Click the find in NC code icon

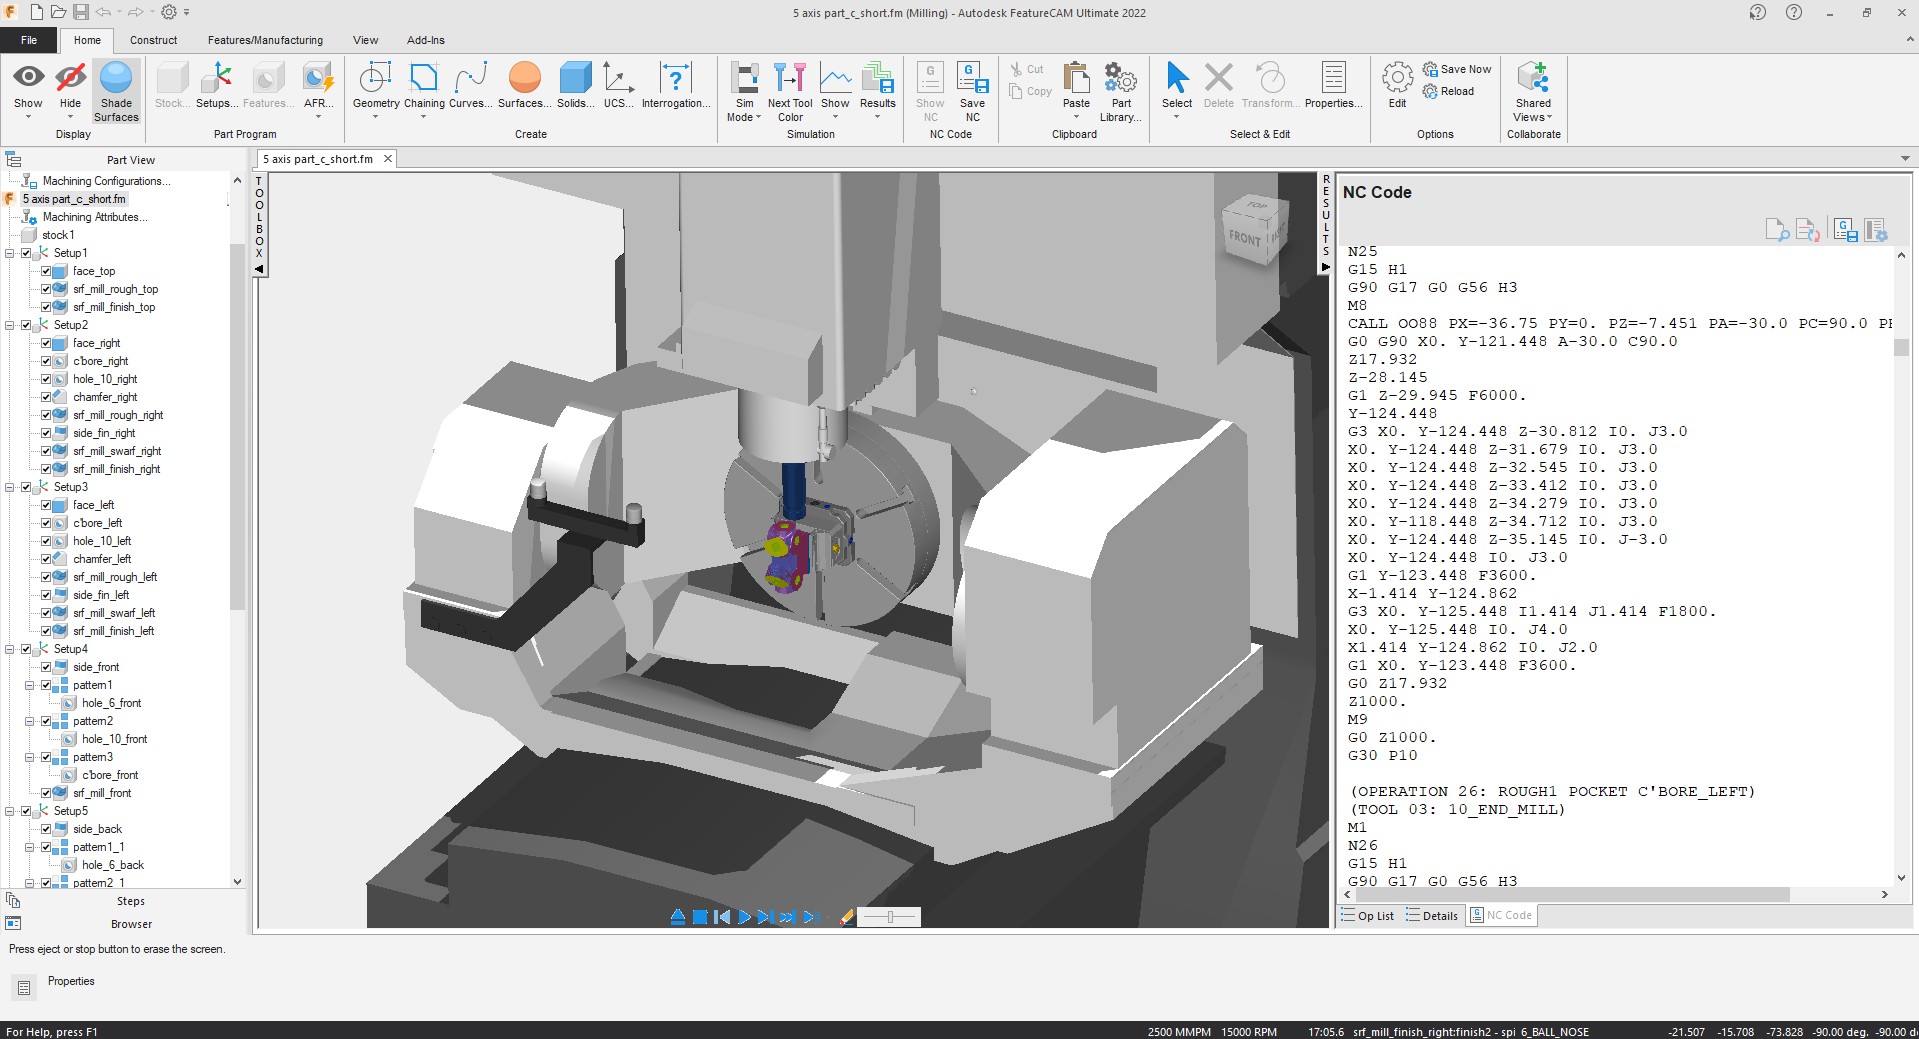point(1777,231)
